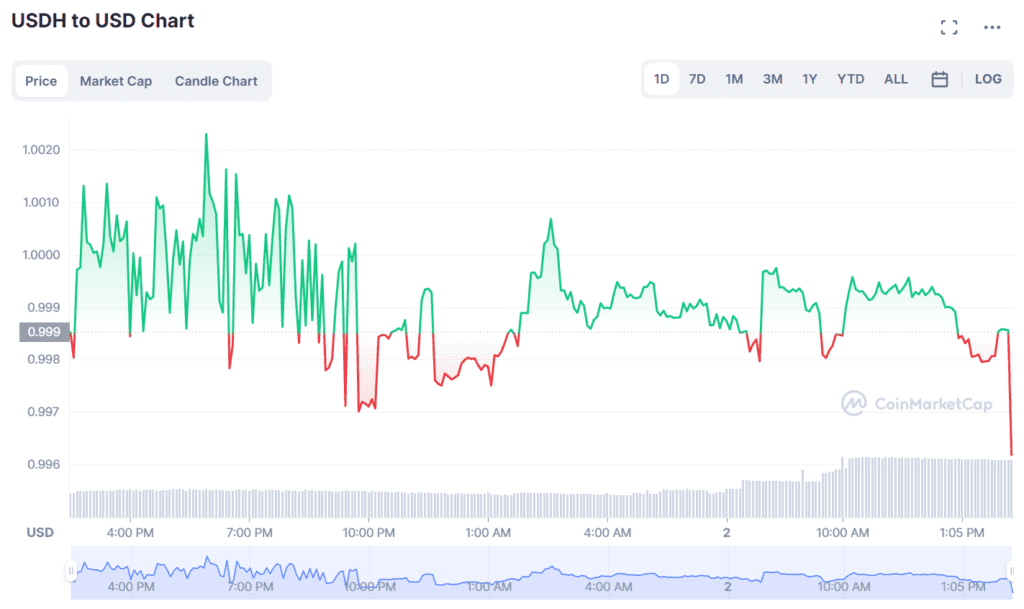Image resolution: width=1024 pixels, height=609 pixels.
Task: Toggle the LOG scale option
Action: 987,79
